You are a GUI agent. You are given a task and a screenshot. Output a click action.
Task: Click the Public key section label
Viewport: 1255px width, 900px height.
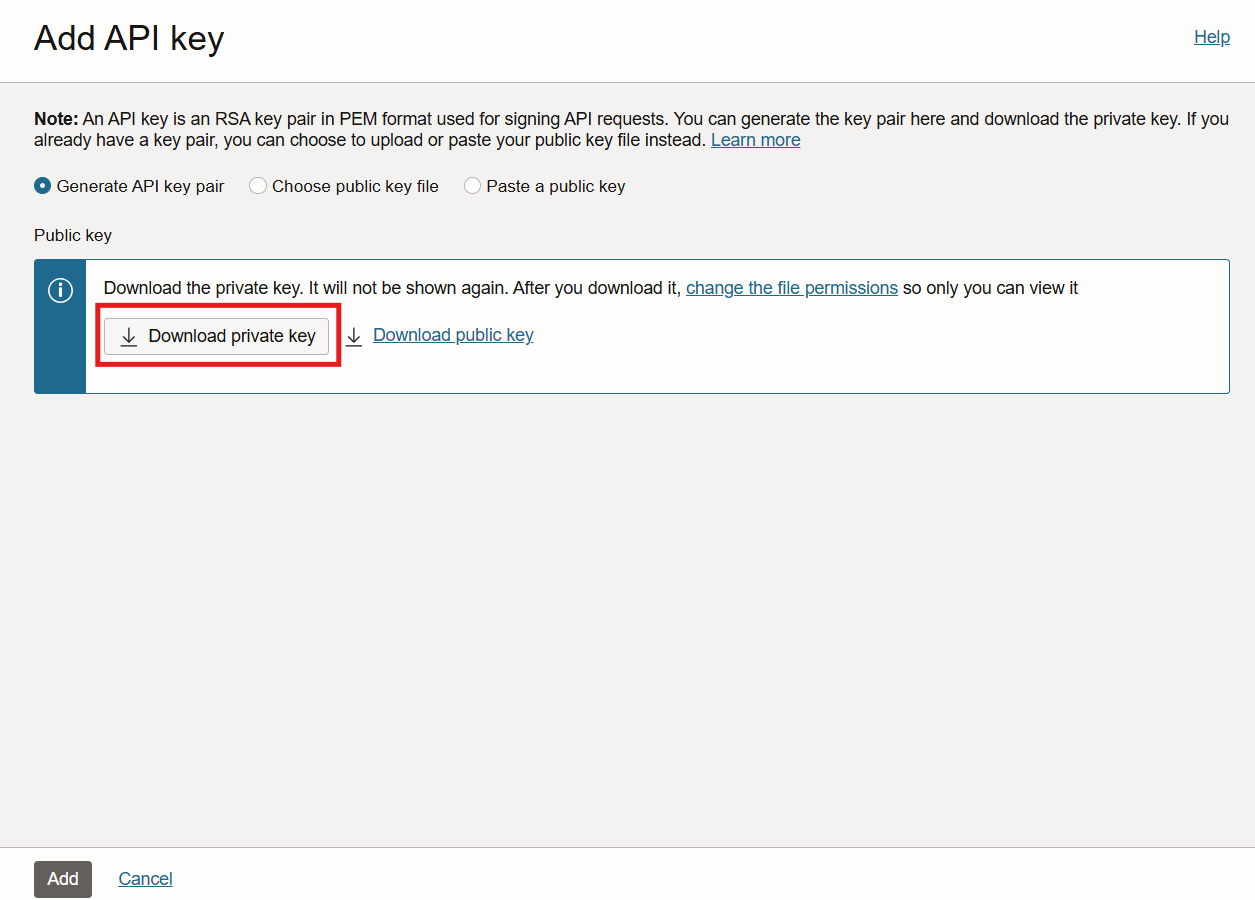coord(72,235)
